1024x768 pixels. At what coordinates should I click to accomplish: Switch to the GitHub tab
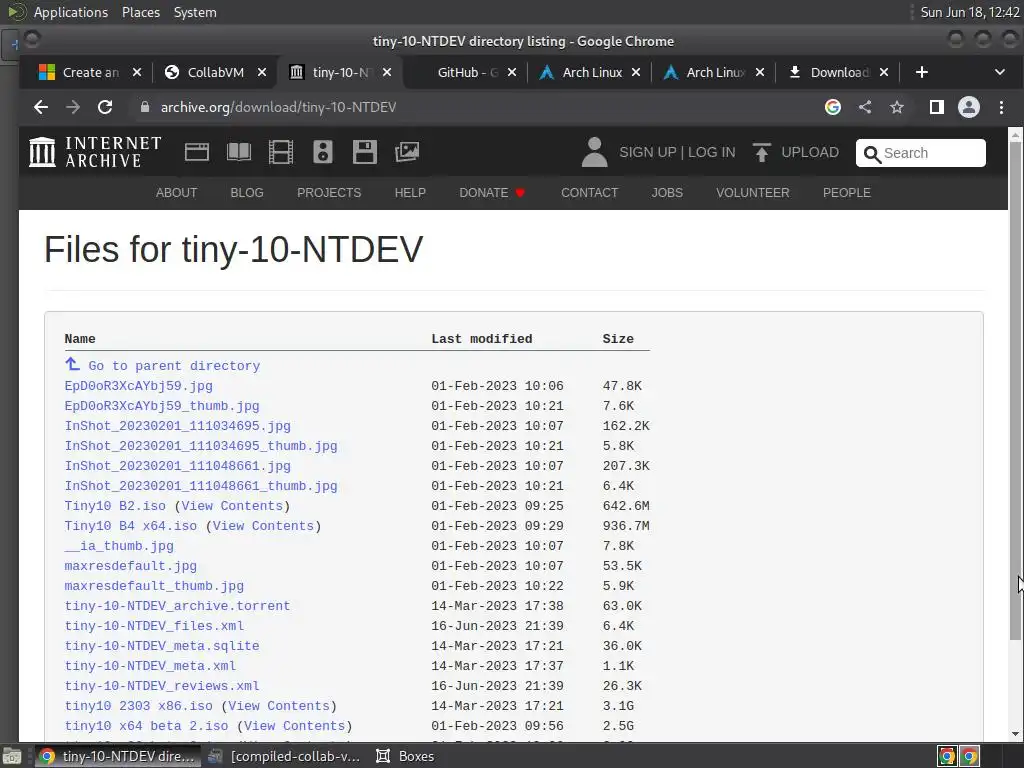click(x=468, y=72)
